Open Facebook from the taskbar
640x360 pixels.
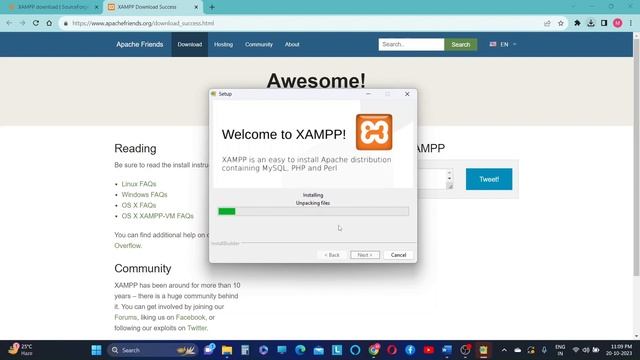(x=410, y=350)
